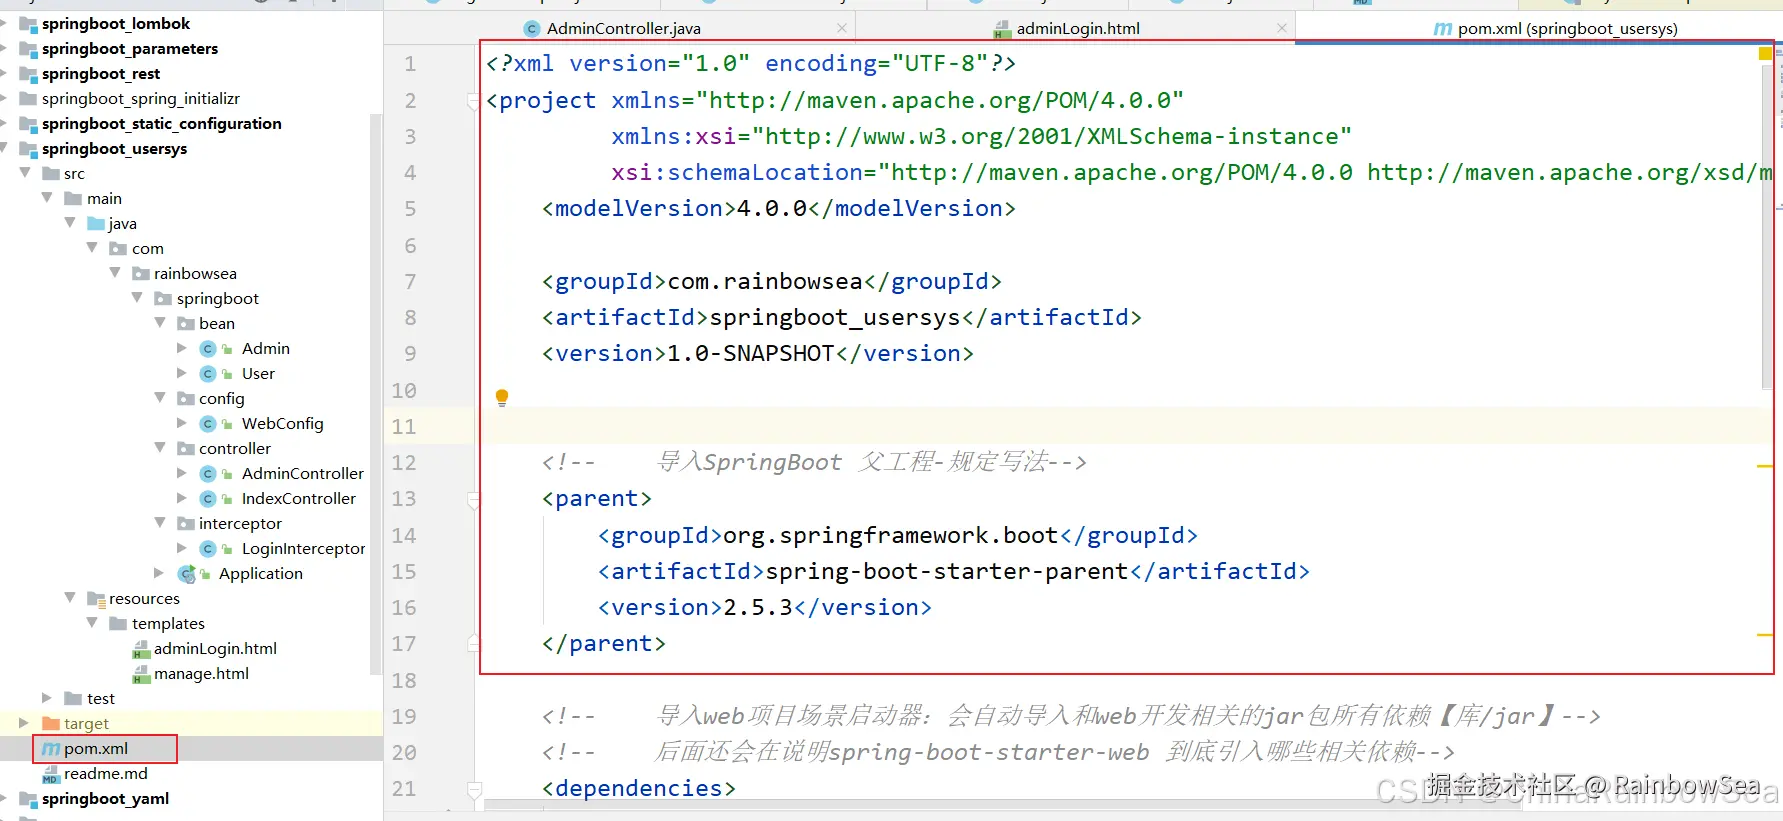
Task: Select the User class icon under bean
Action: point(208,373)
